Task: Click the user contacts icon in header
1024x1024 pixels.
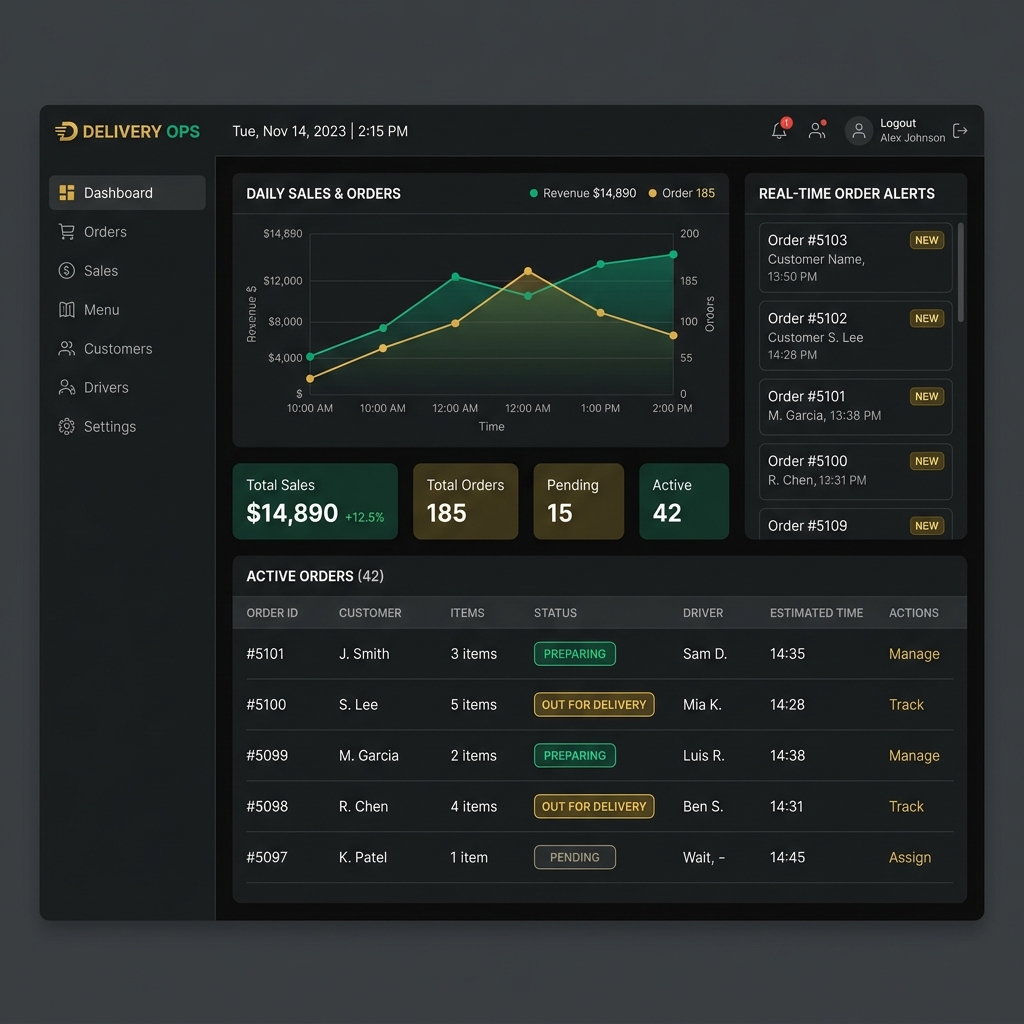Action: (817, 131)
